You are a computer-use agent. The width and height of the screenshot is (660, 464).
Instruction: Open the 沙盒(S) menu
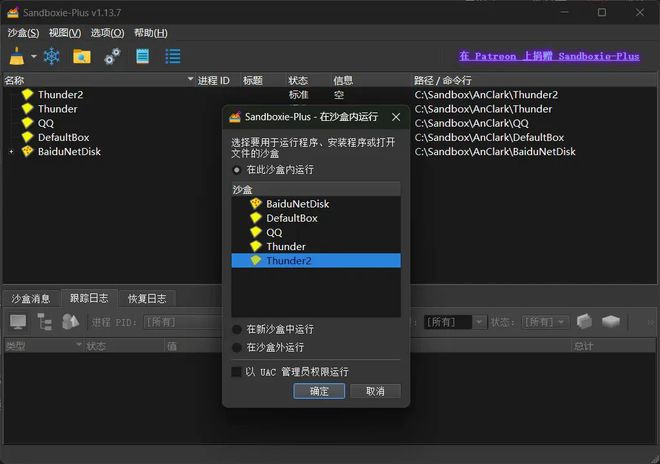(22, 33)
